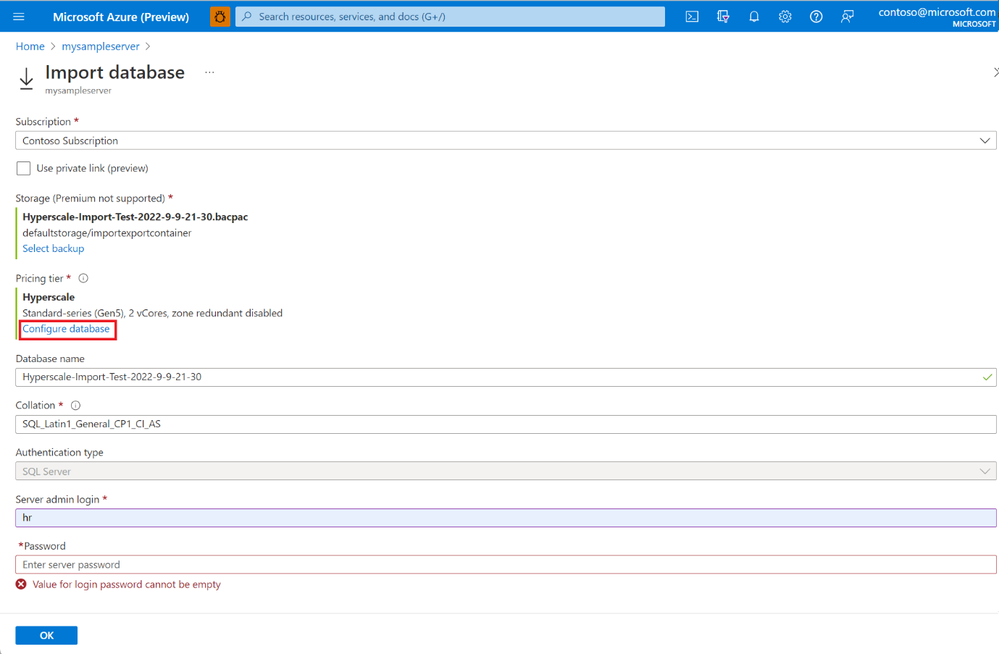This screenshot has height=654, width=999.
Task: Click the Database name field
Action: coord(506,377)
